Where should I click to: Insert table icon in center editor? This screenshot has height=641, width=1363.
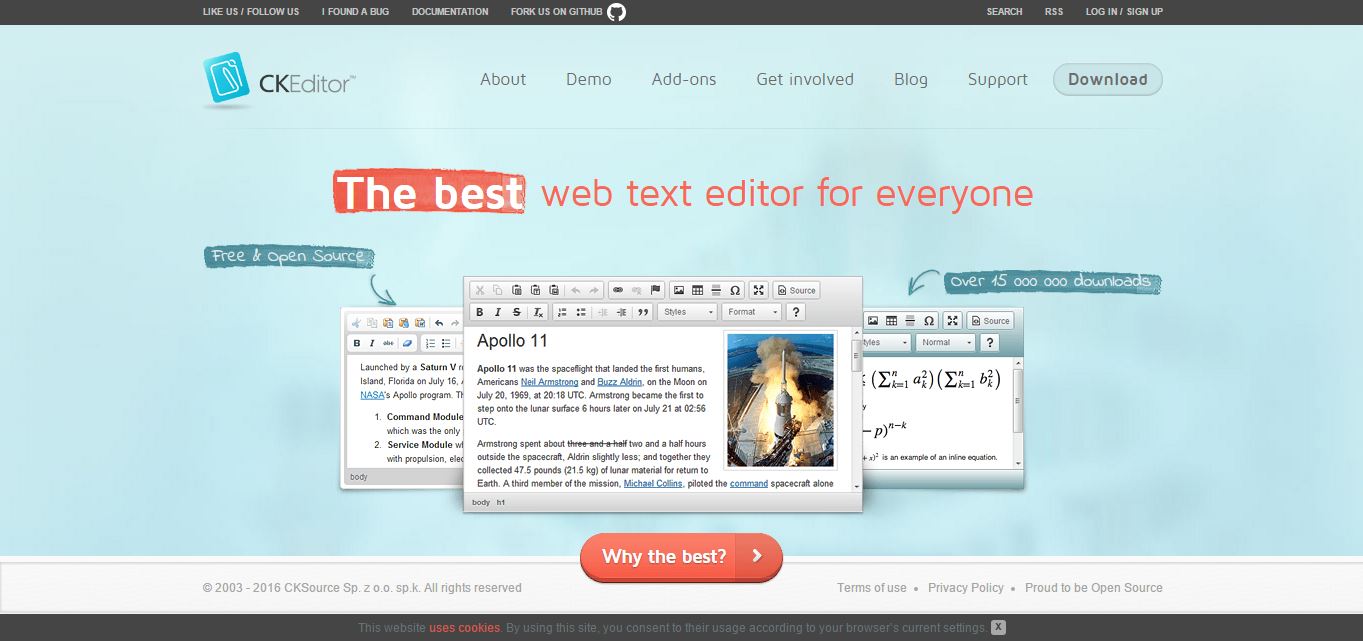pos(698,290)
